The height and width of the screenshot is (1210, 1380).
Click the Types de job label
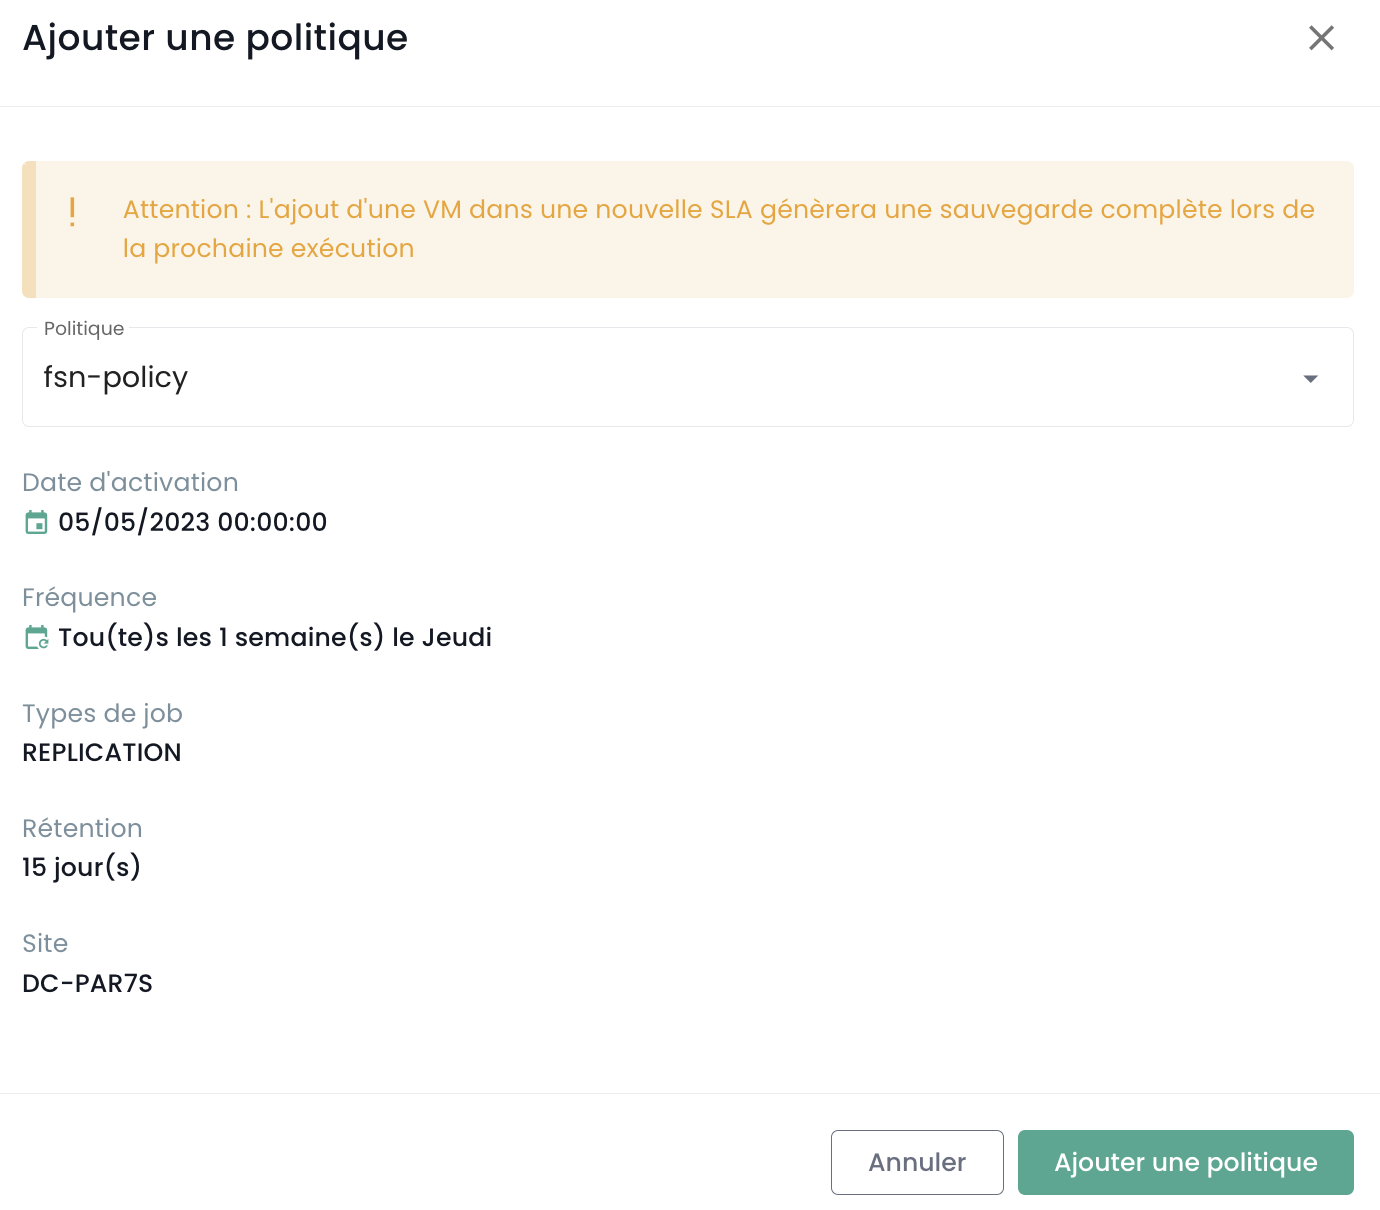click(x=102, y=713)
